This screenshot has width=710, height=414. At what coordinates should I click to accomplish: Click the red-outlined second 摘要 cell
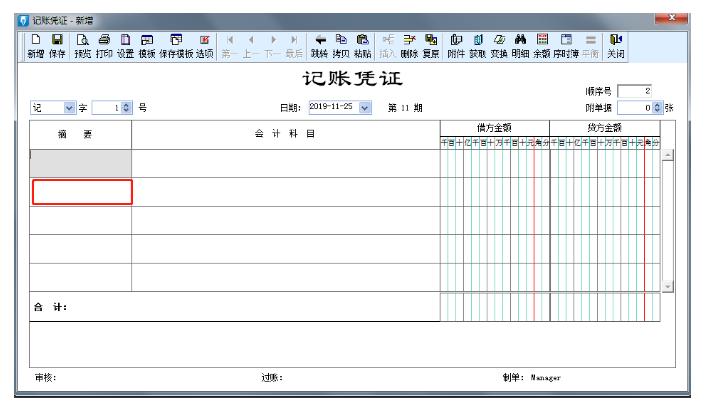click(x=82, y=192)
